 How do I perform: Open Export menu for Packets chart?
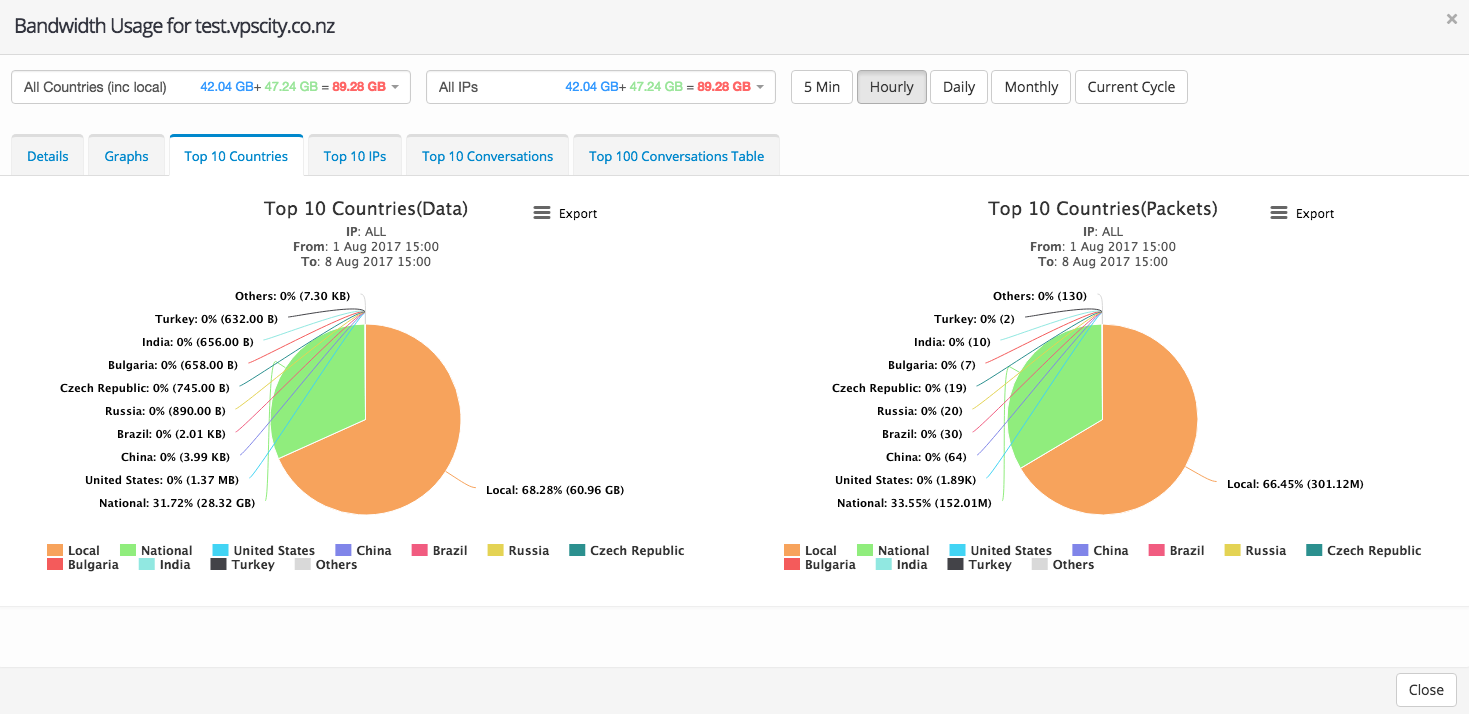[1302, 213]
